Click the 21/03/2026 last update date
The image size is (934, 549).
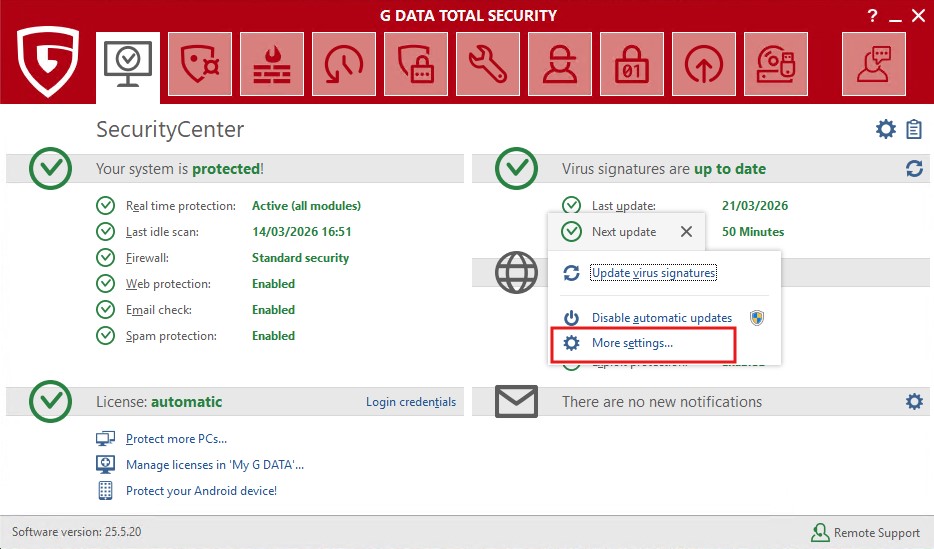[x=755, y=205]
